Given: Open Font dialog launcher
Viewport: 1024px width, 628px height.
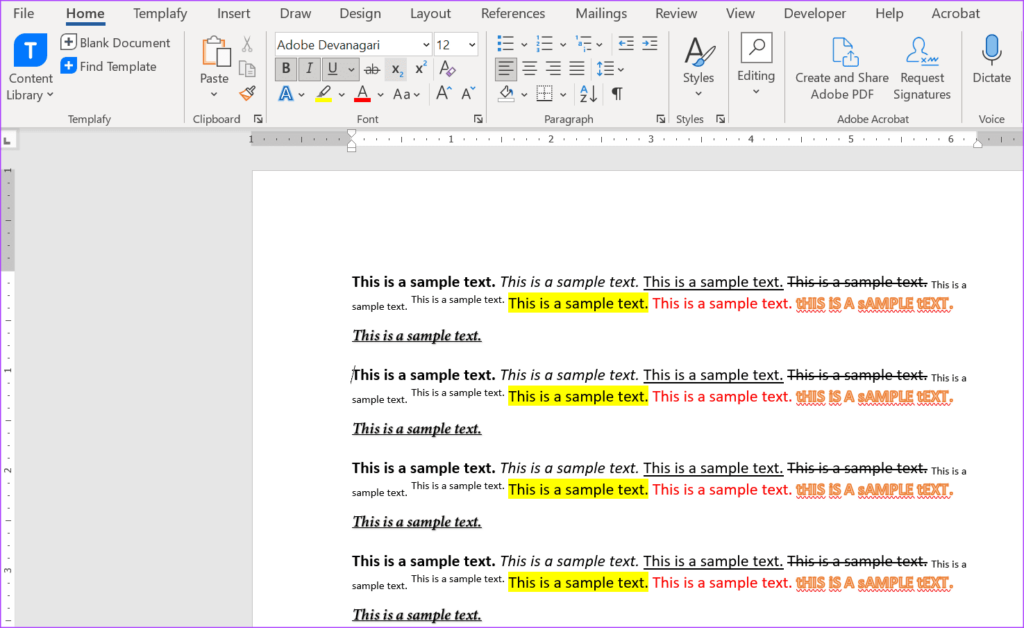Looking at the screenshot, I should pyautogui.click(x=478, y=119).
